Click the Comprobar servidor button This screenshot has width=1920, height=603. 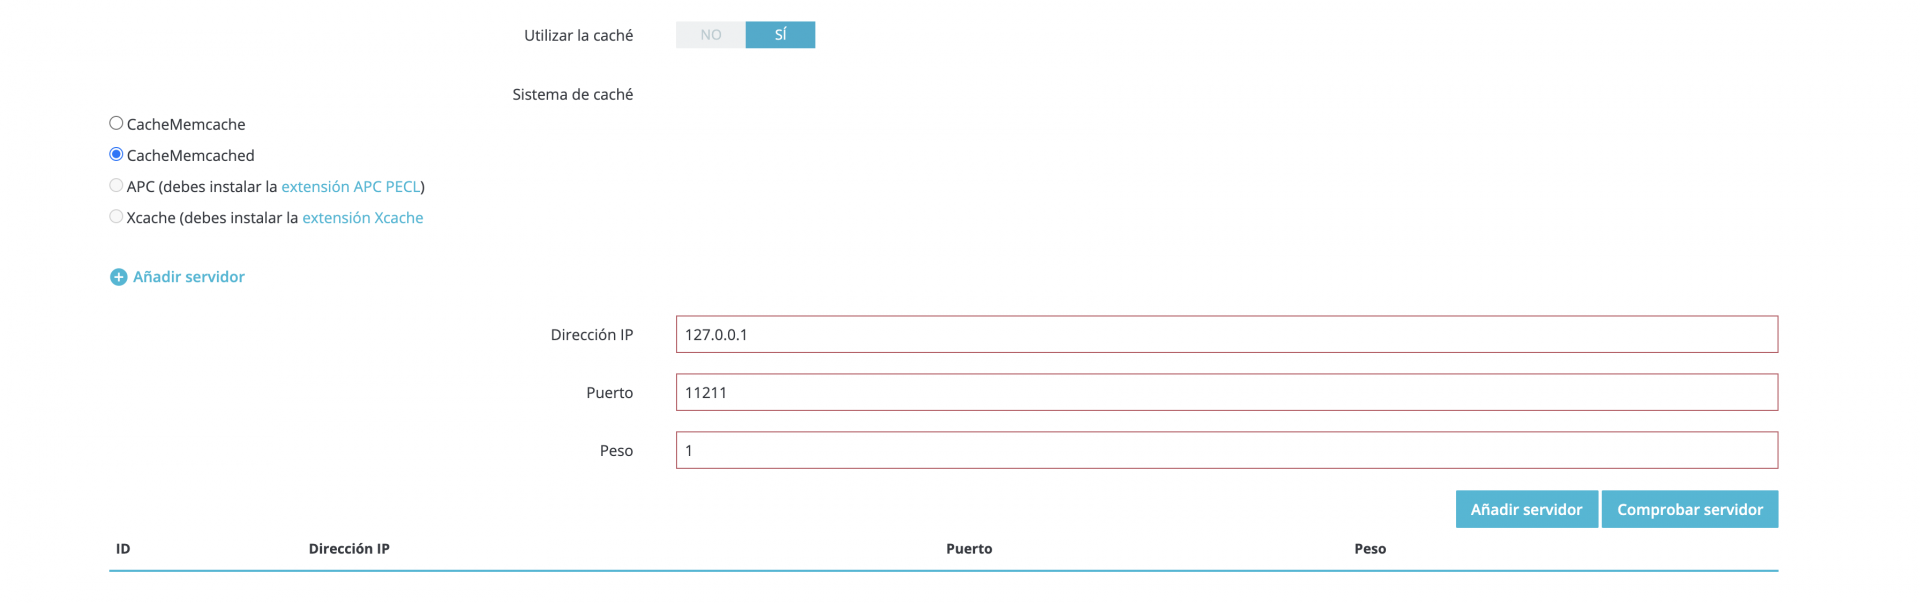1690,509
